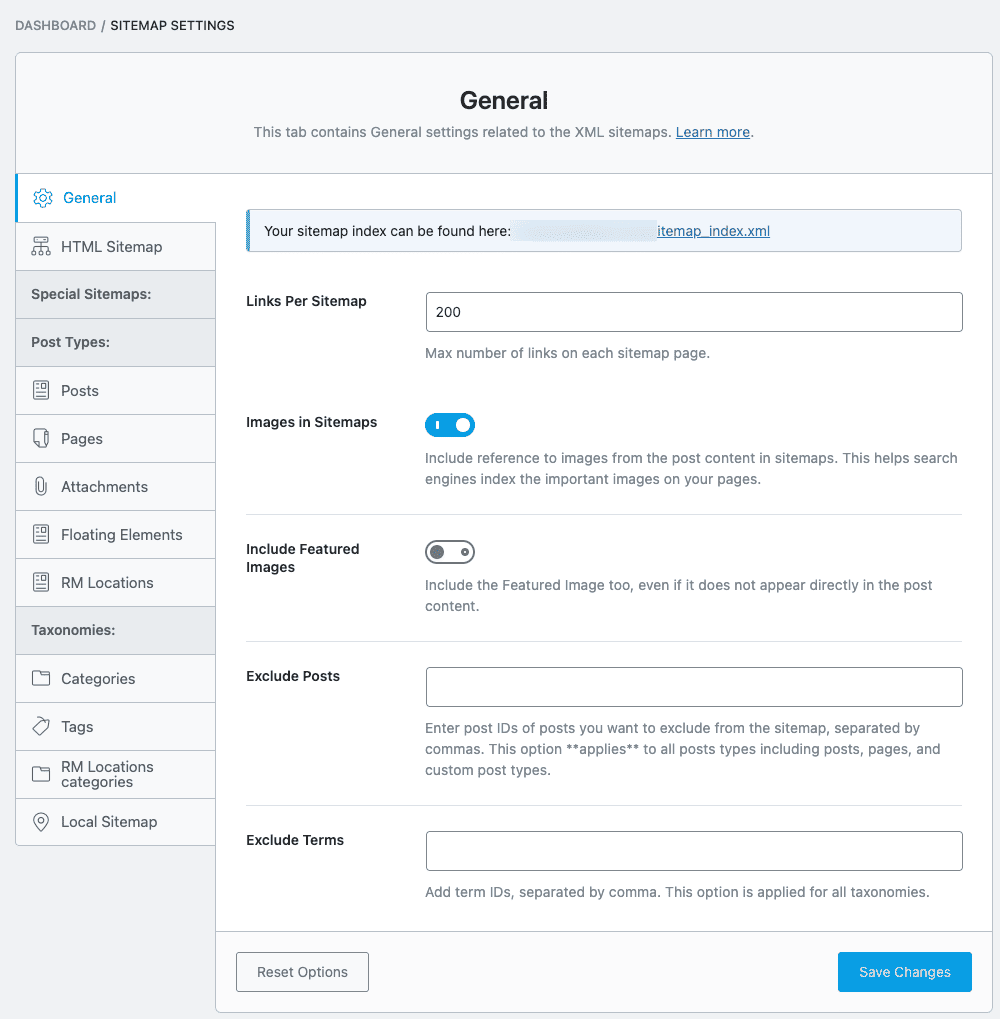The image size is (1000, 1019).
Task: Select the gear icon beside General
Action: [42, 198]
